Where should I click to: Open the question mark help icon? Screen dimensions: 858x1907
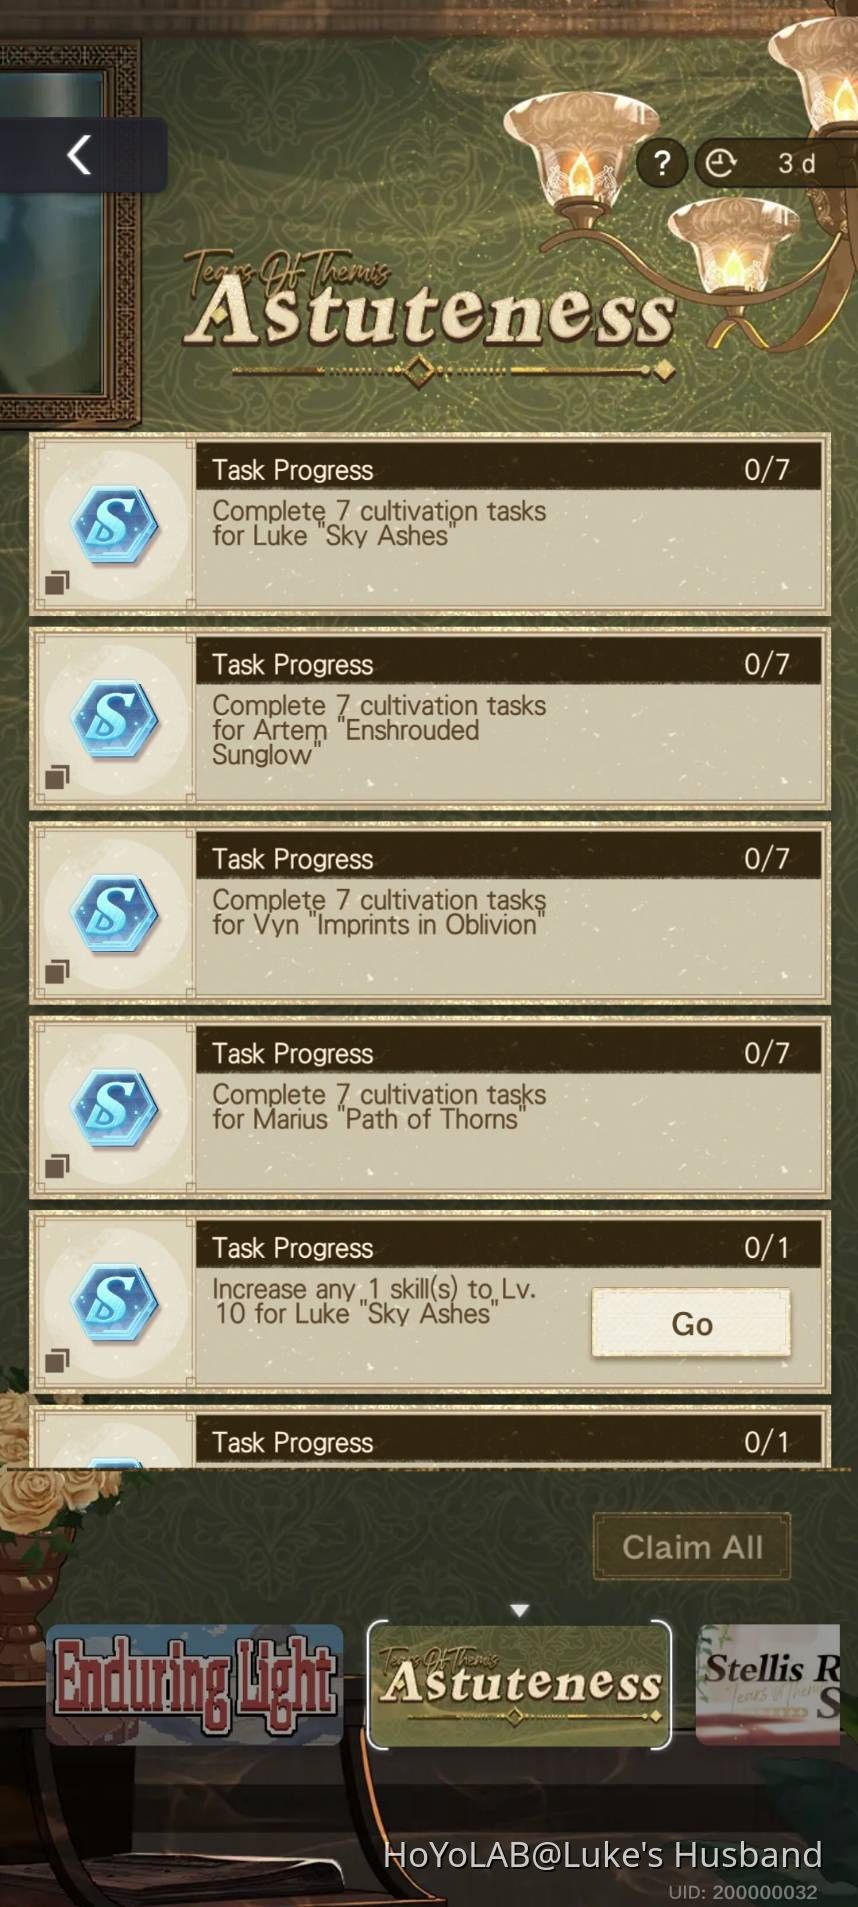662,163
